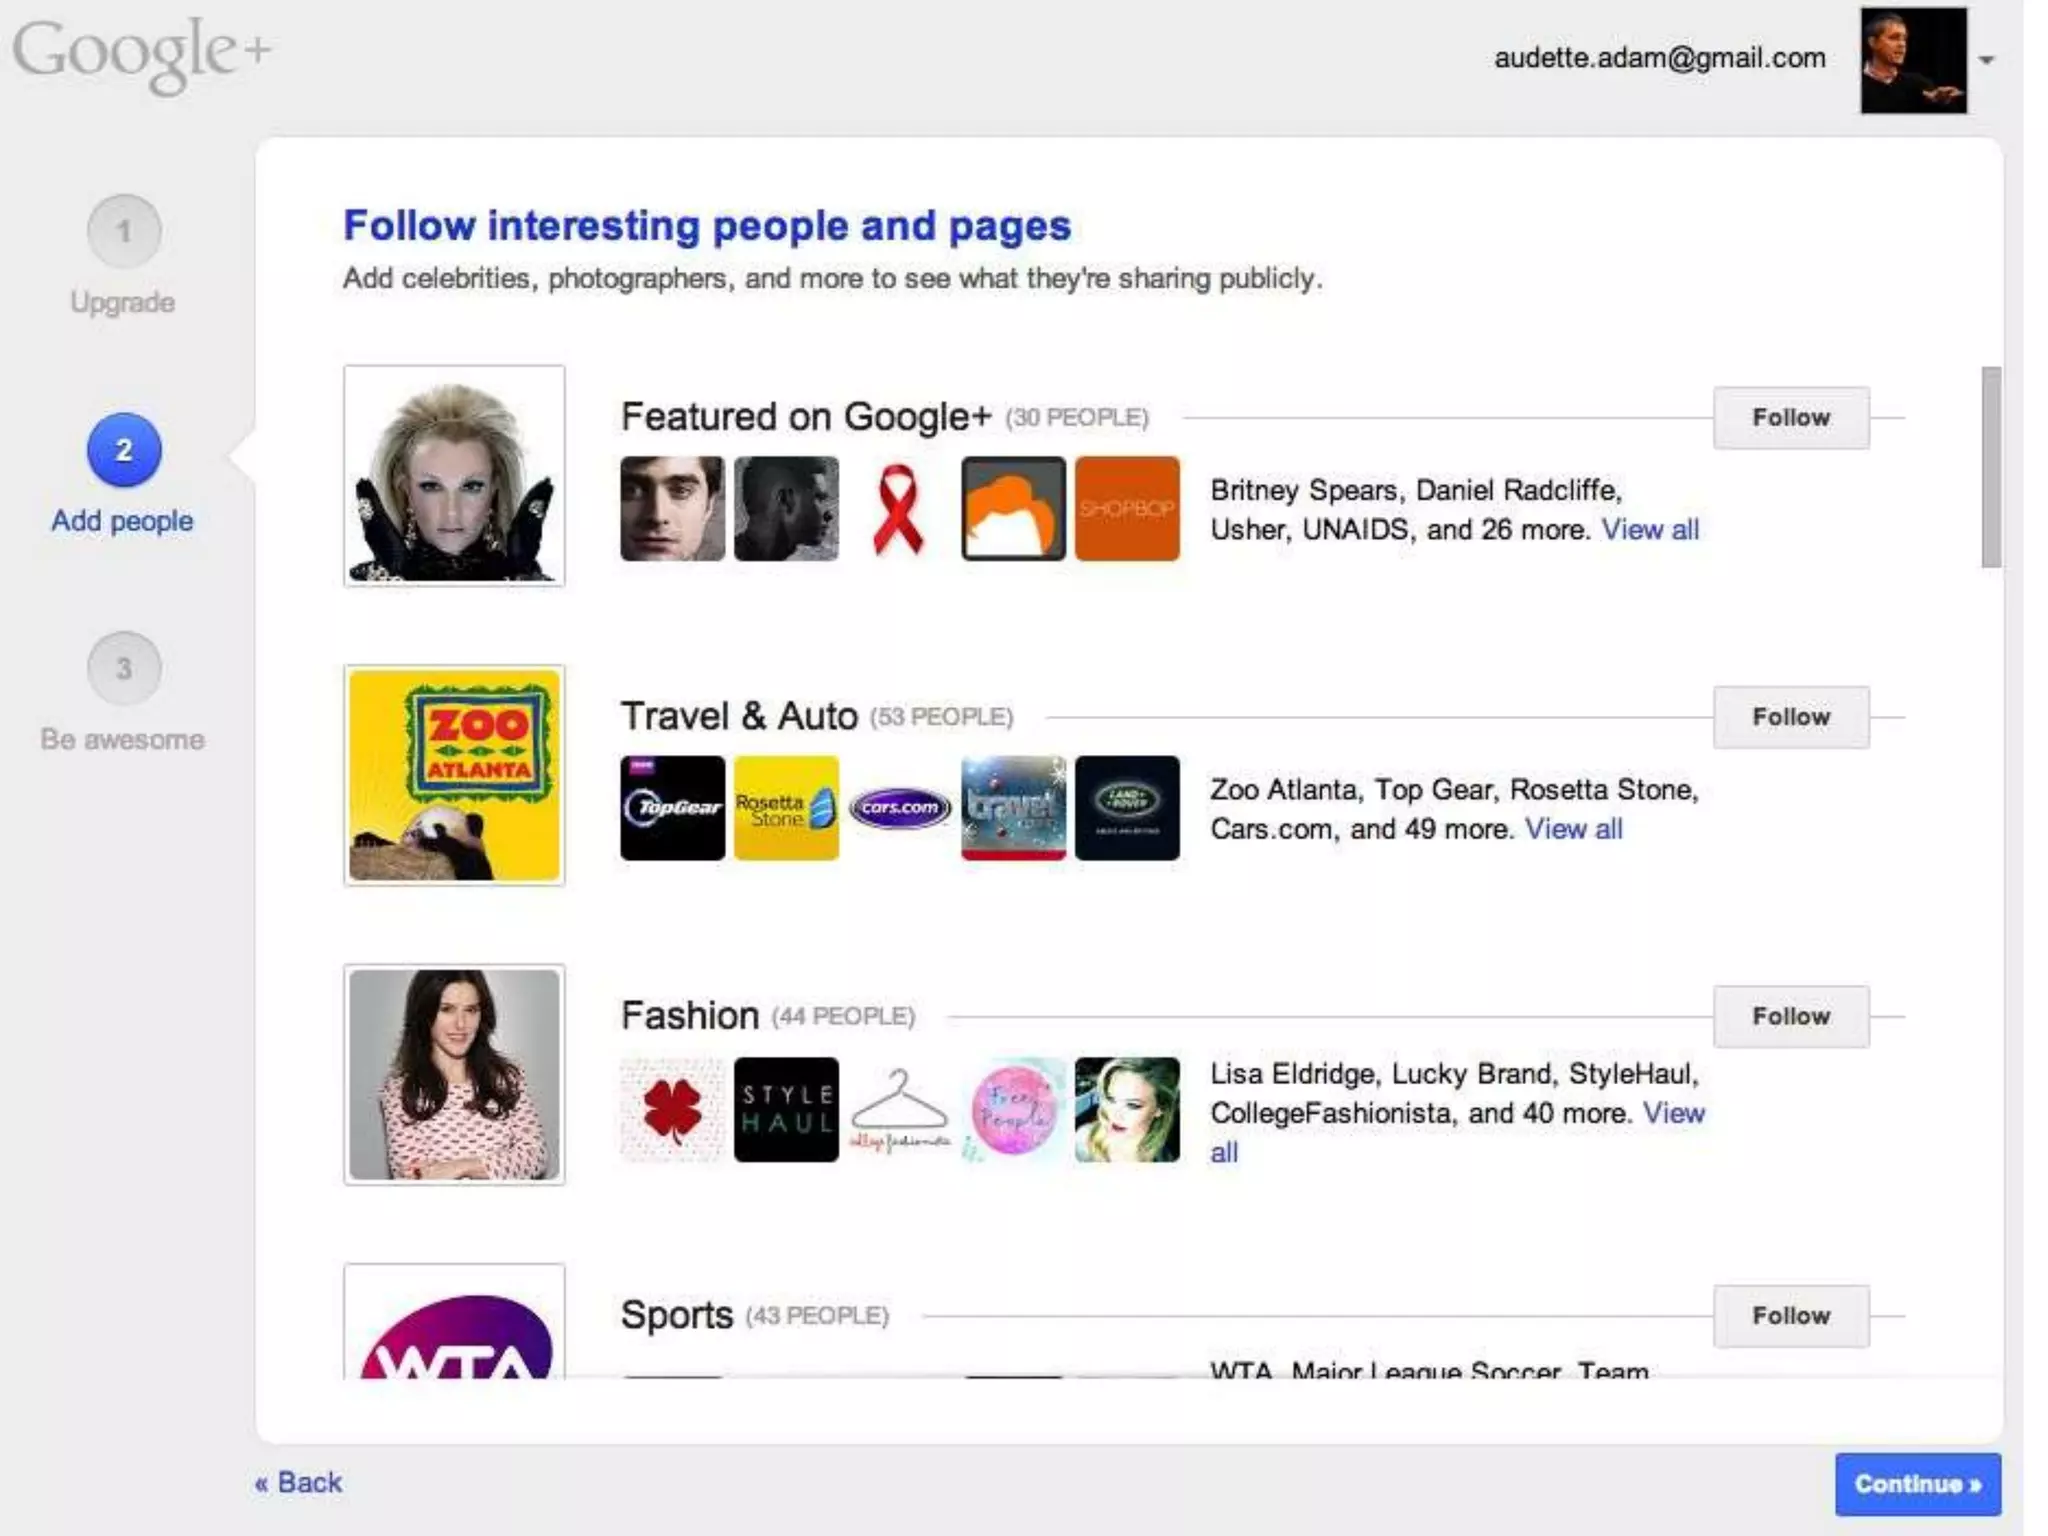View all Travel & Auto pages

1573,829
